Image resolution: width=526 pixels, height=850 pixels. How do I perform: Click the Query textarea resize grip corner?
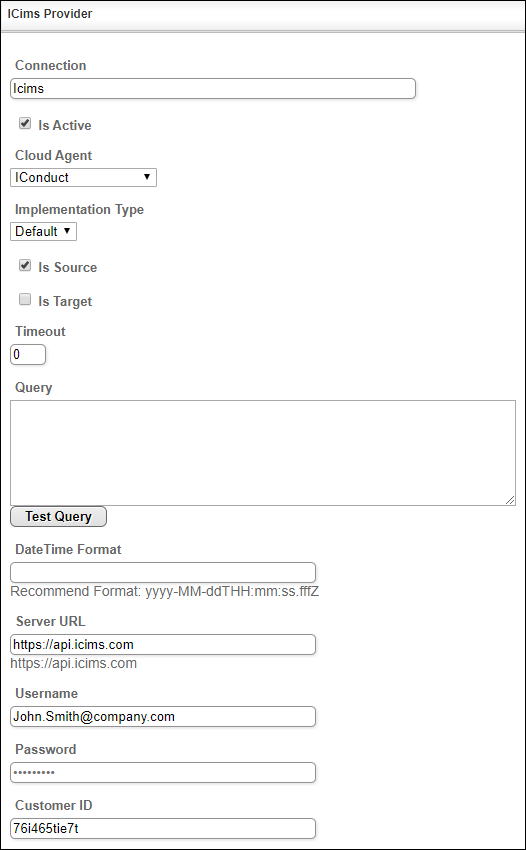[x=510, y=500]
